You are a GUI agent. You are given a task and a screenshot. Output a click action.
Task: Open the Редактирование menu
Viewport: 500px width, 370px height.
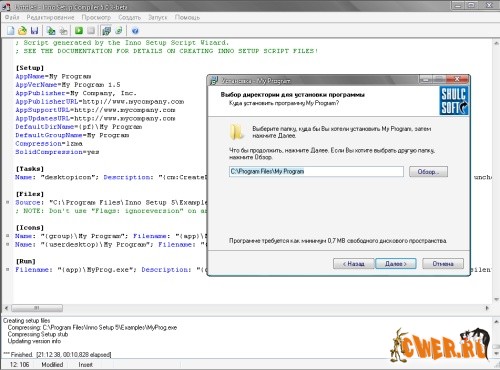tap(50, 17)
